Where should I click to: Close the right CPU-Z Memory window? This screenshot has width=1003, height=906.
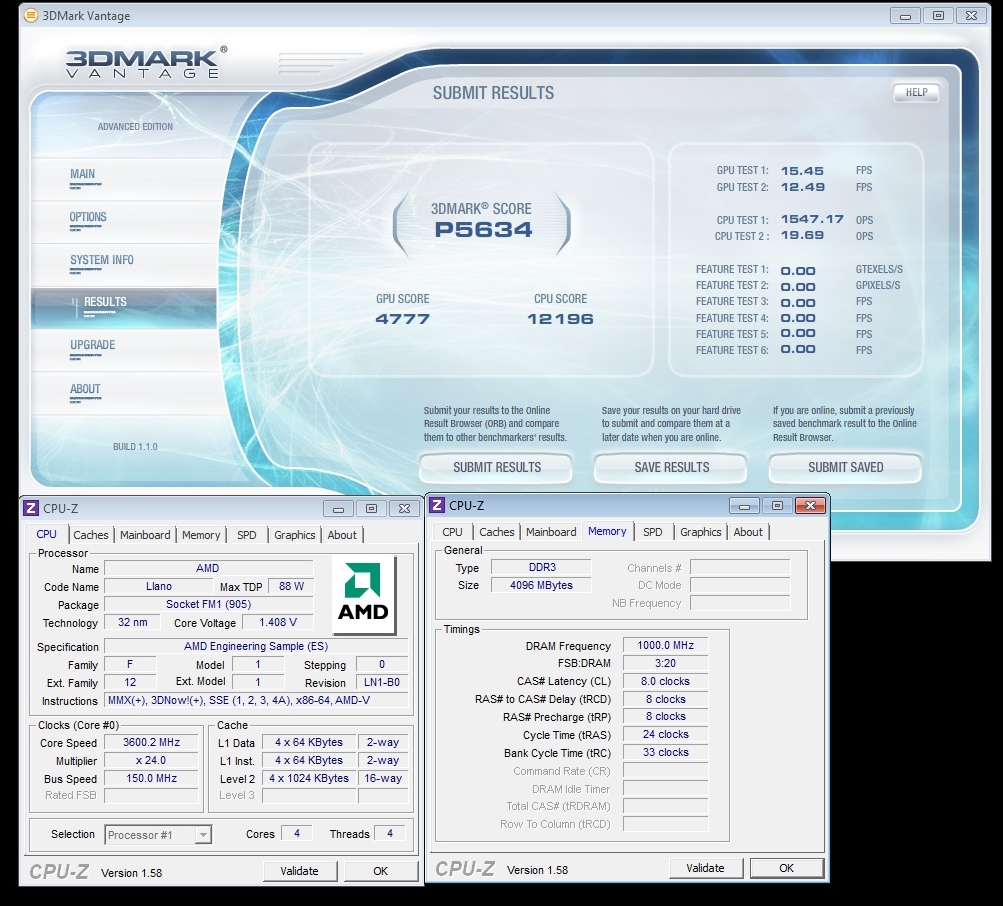click(x=810, y=505)
